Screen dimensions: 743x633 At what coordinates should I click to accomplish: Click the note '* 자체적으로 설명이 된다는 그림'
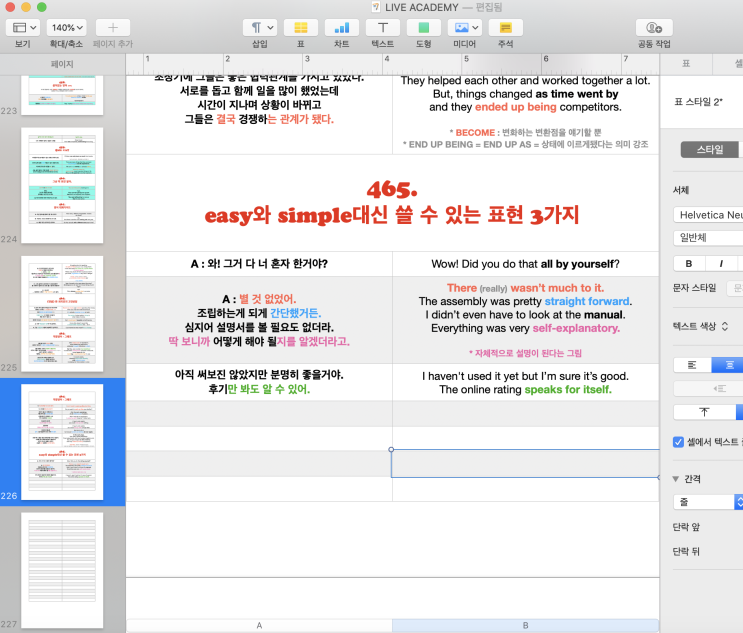pyautogui.click(x=526, y=353)
